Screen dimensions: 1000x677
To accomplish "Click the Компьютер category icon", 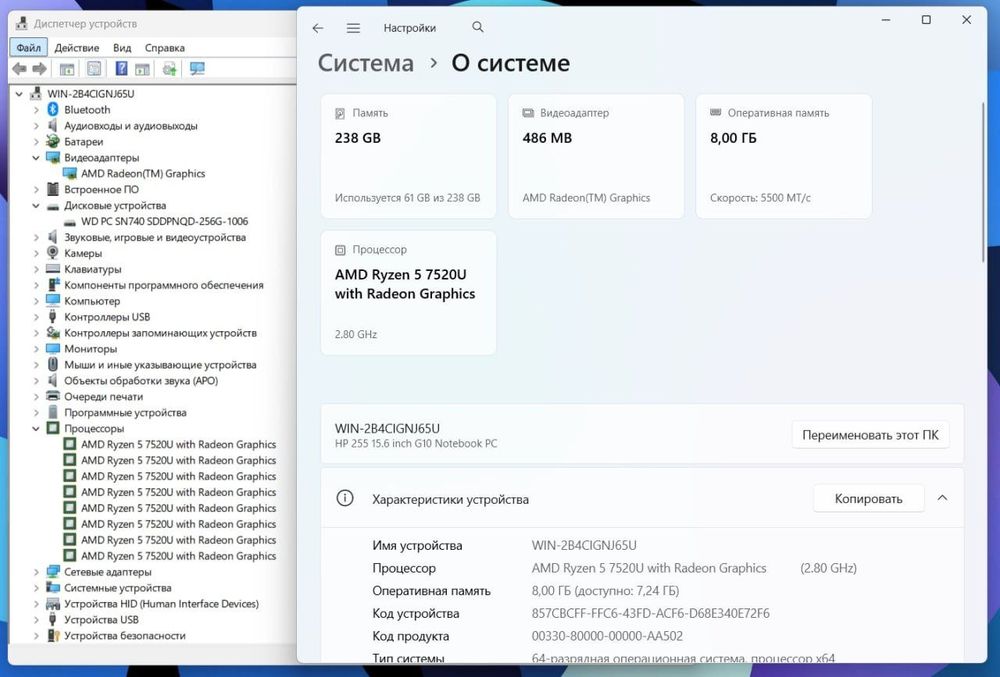I will 53,301.
